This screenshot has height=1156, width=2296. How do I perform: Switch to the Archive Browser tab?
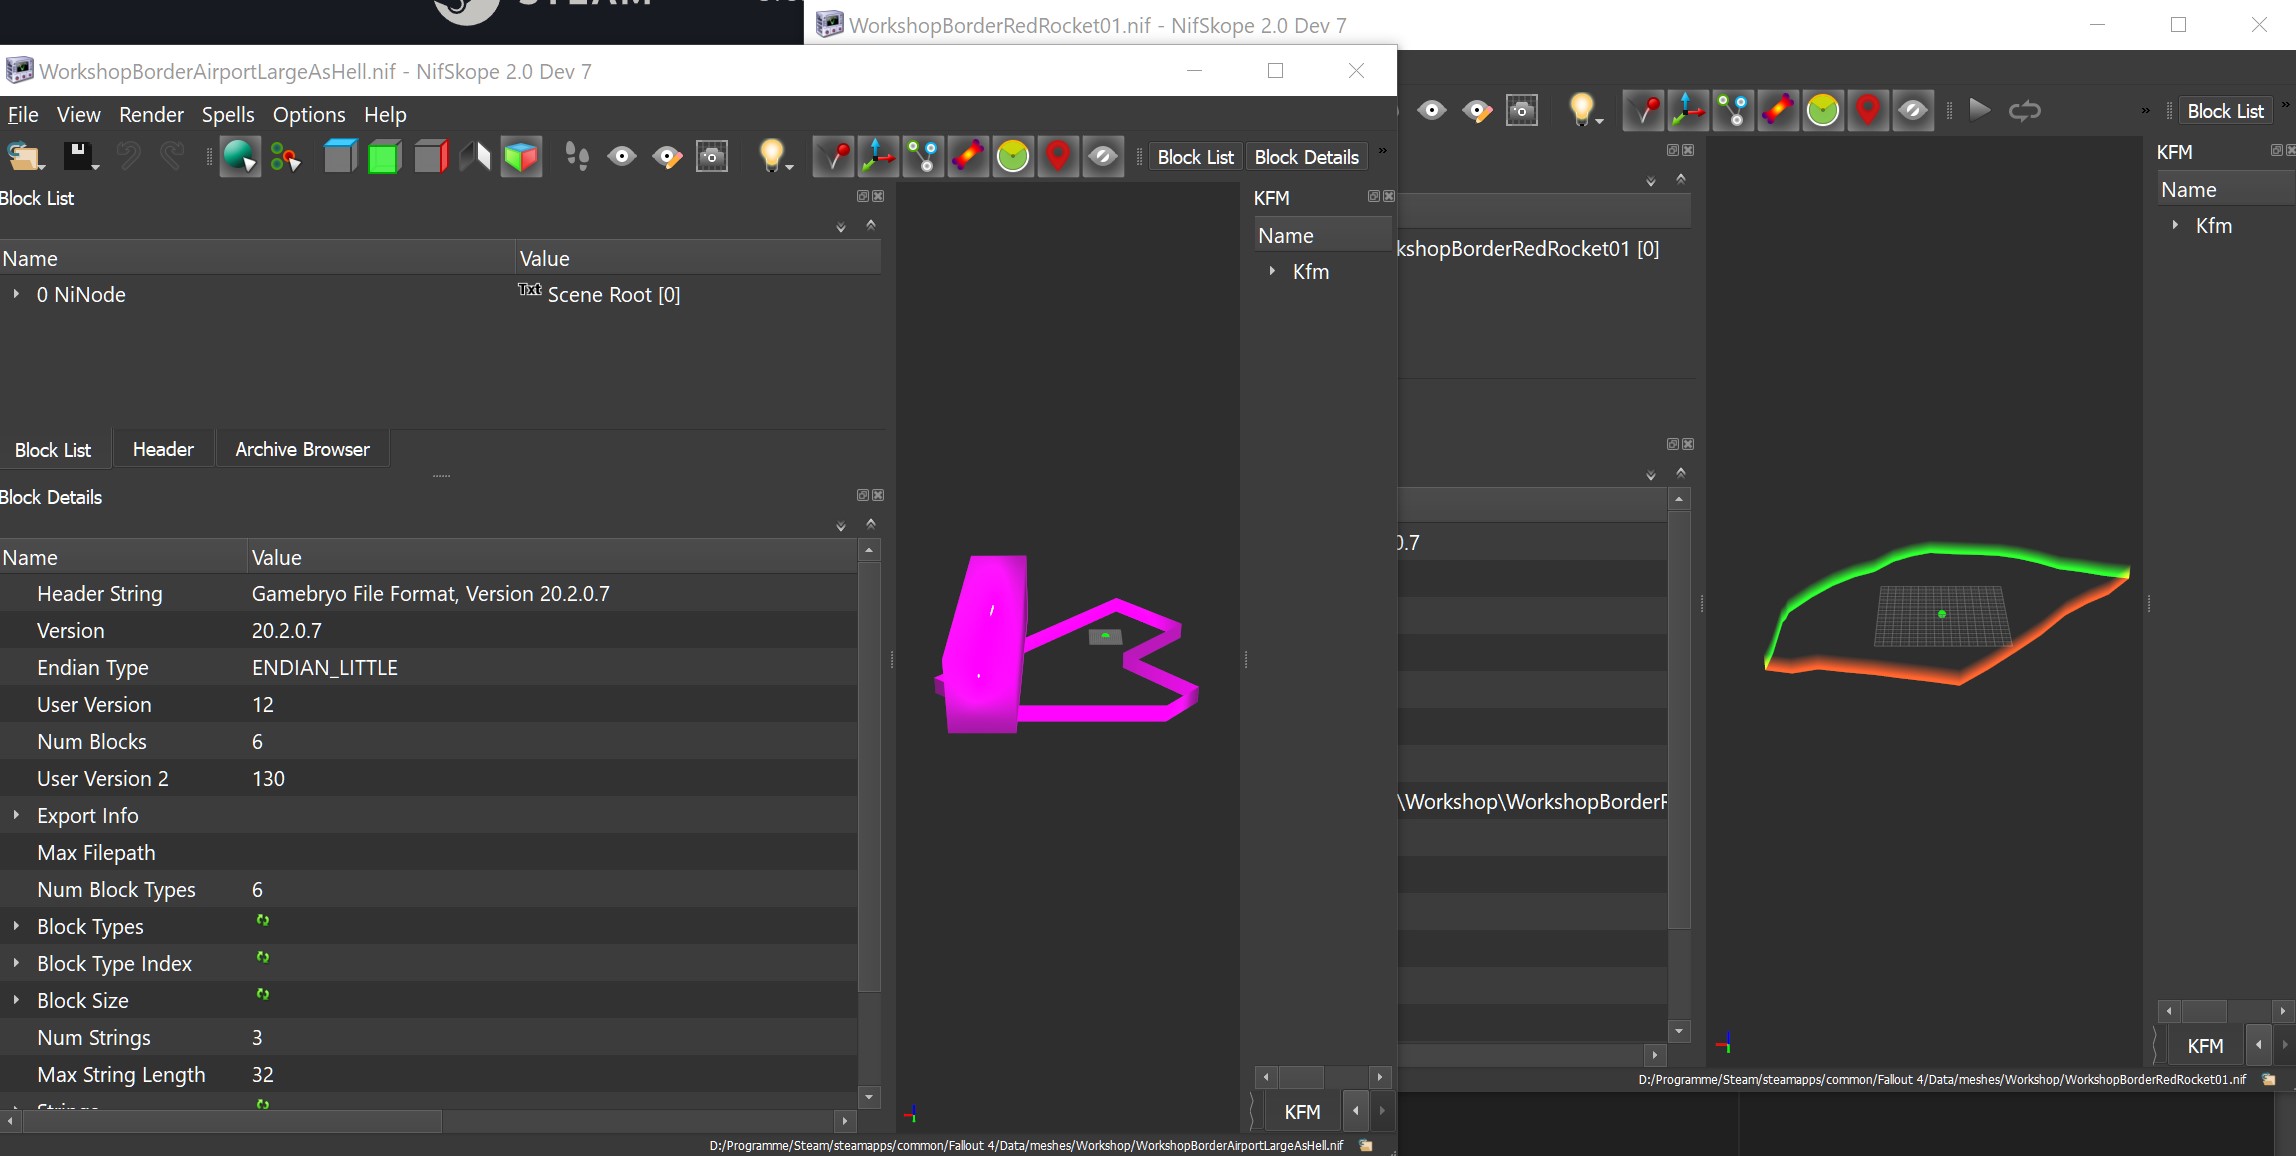(x=302, y=449)
